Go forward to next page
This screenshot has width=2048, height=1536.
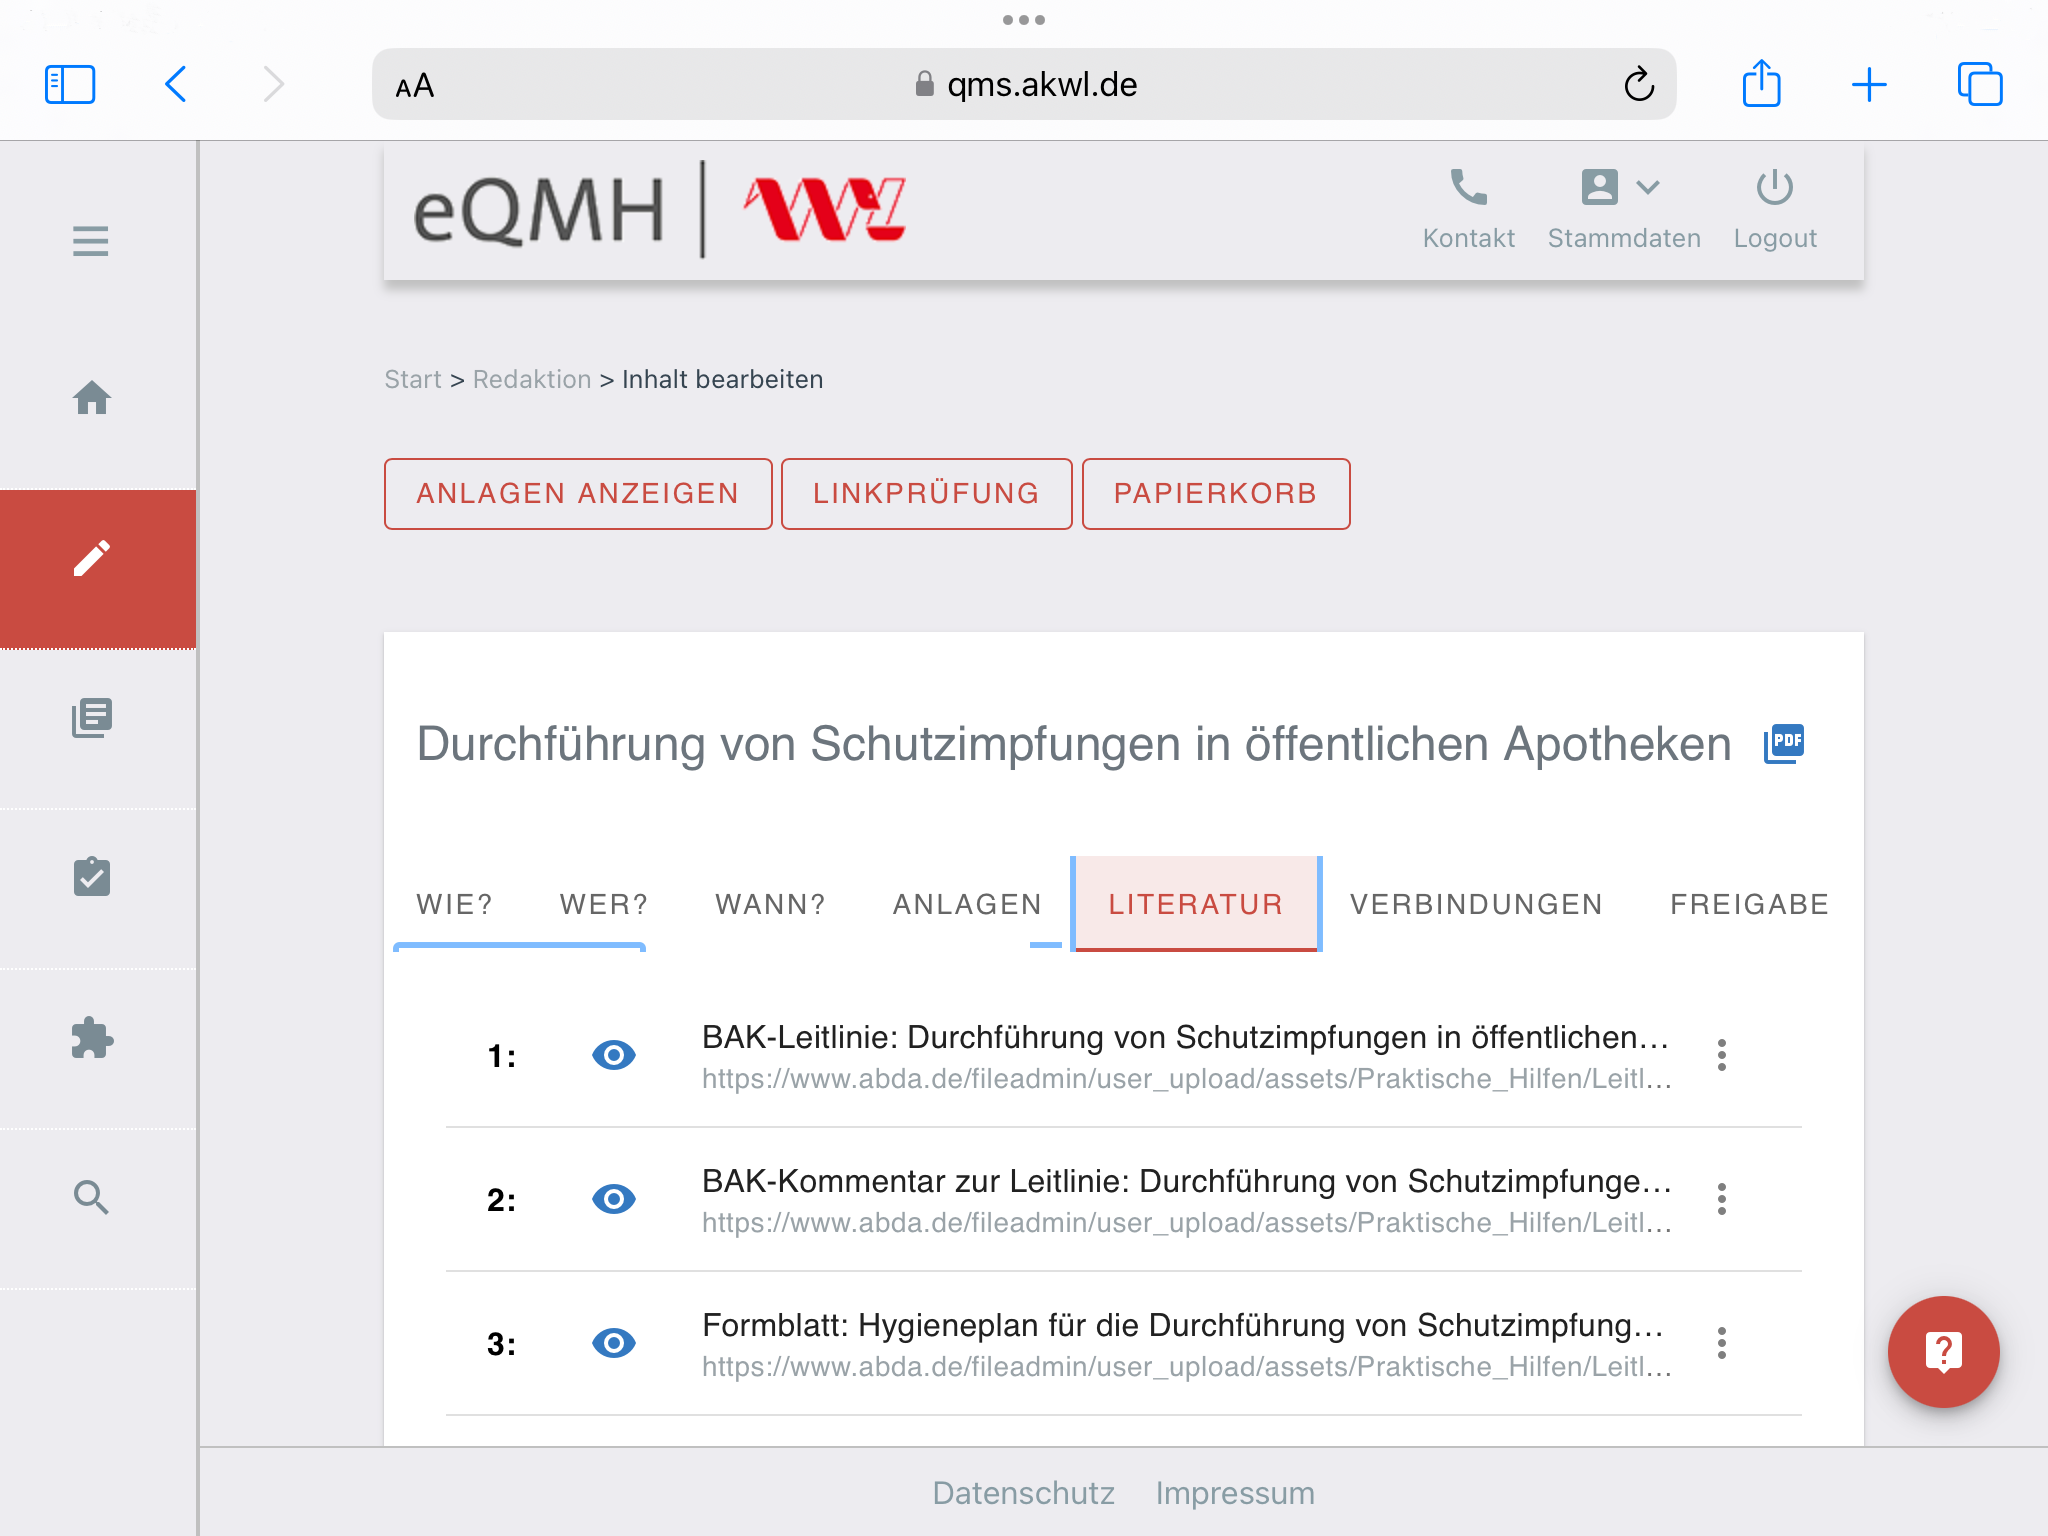[273, 85]
